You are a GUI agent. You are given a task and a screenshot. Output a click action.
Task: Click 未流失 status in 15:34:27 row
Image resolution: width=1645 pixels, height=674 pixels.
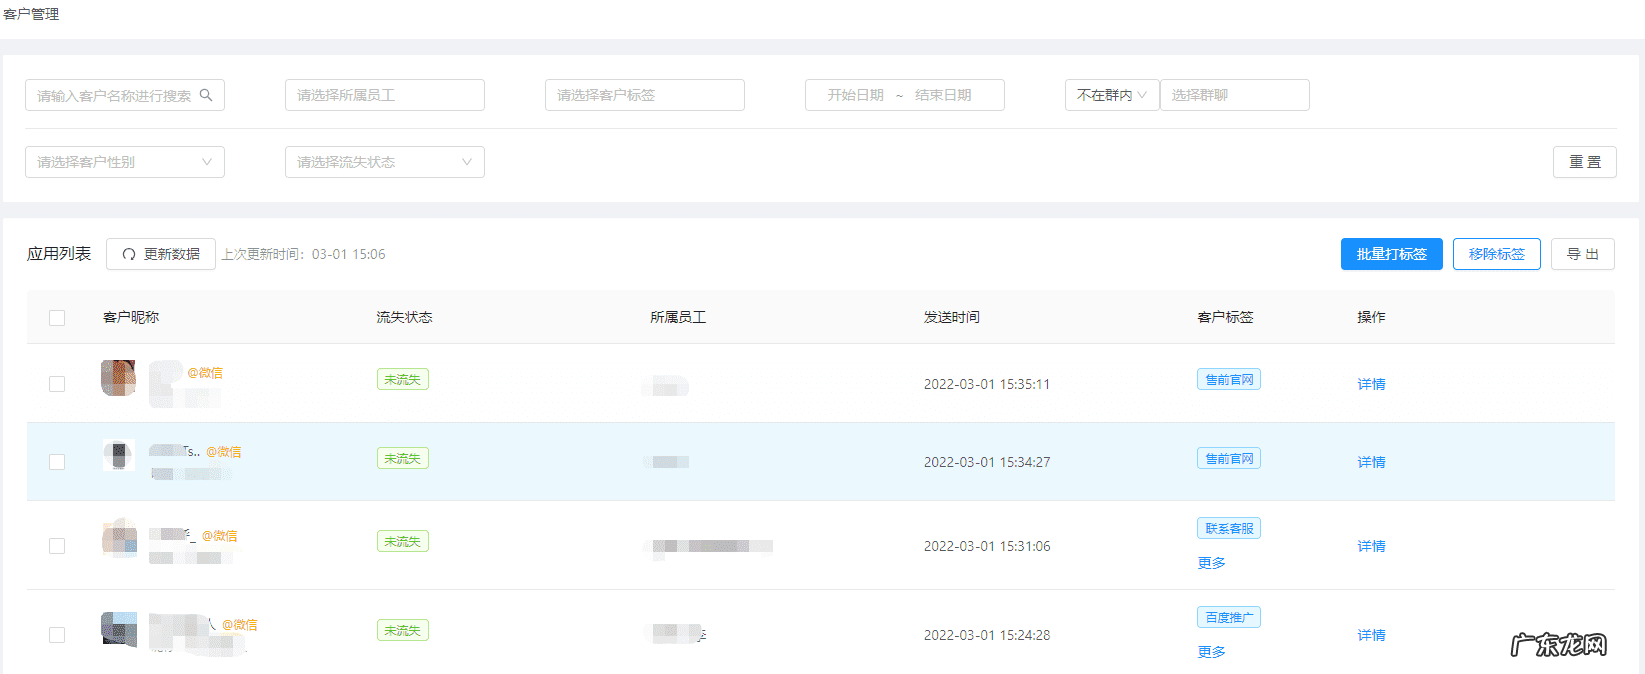(x=403, y=458)
